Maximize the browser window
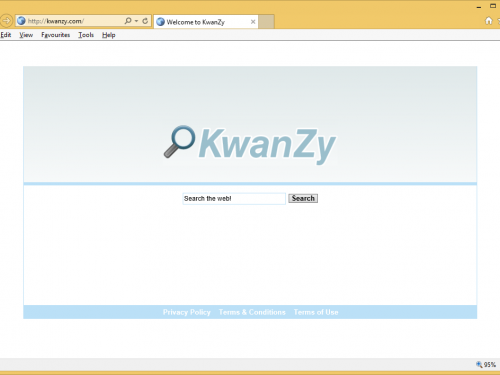Viewport: 500px width, 375px height. [493, 6]
